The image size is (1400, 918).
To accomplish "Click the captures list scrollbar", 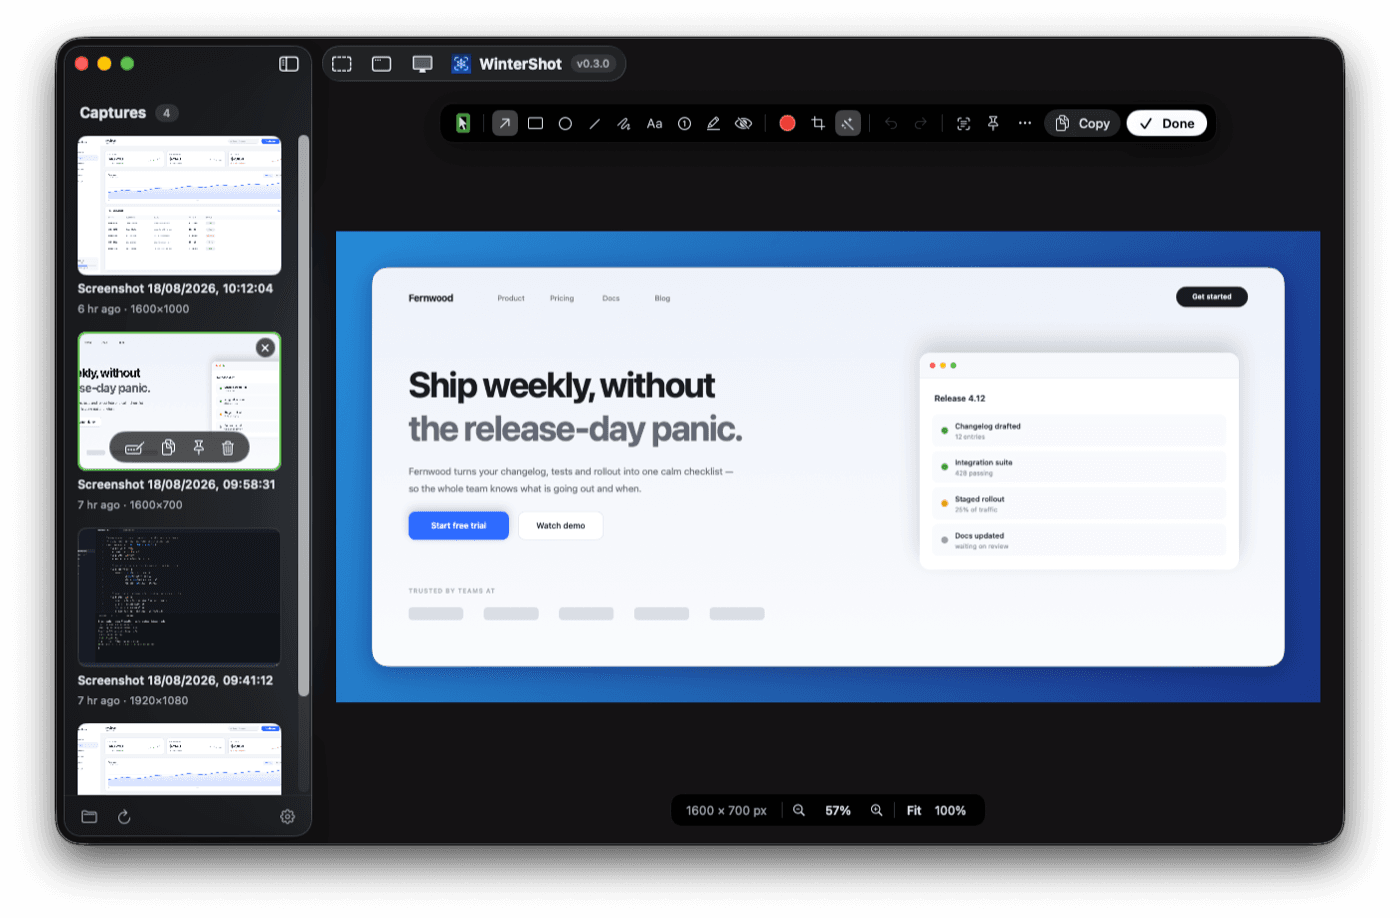I will (x=303, y=415).
